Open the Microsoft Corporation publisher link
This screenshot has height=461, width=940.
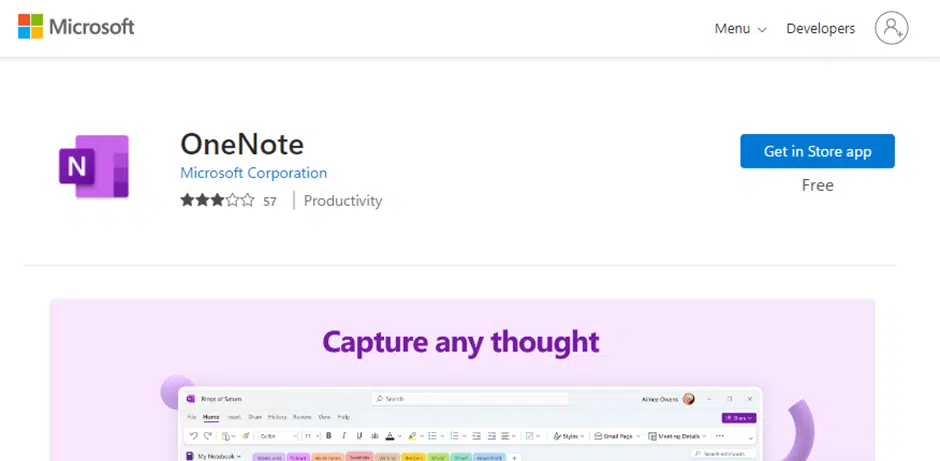point(254,173)
